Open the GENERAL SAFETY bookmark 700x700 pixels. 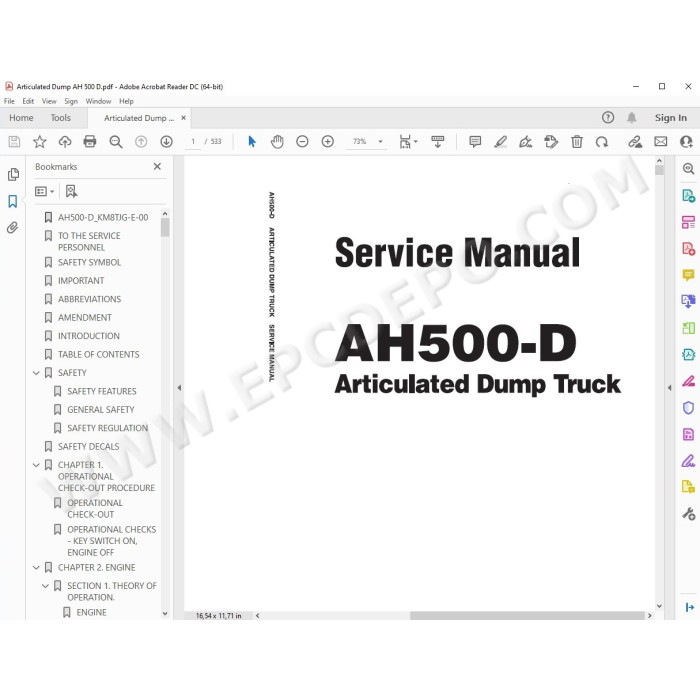coord(100,410)
